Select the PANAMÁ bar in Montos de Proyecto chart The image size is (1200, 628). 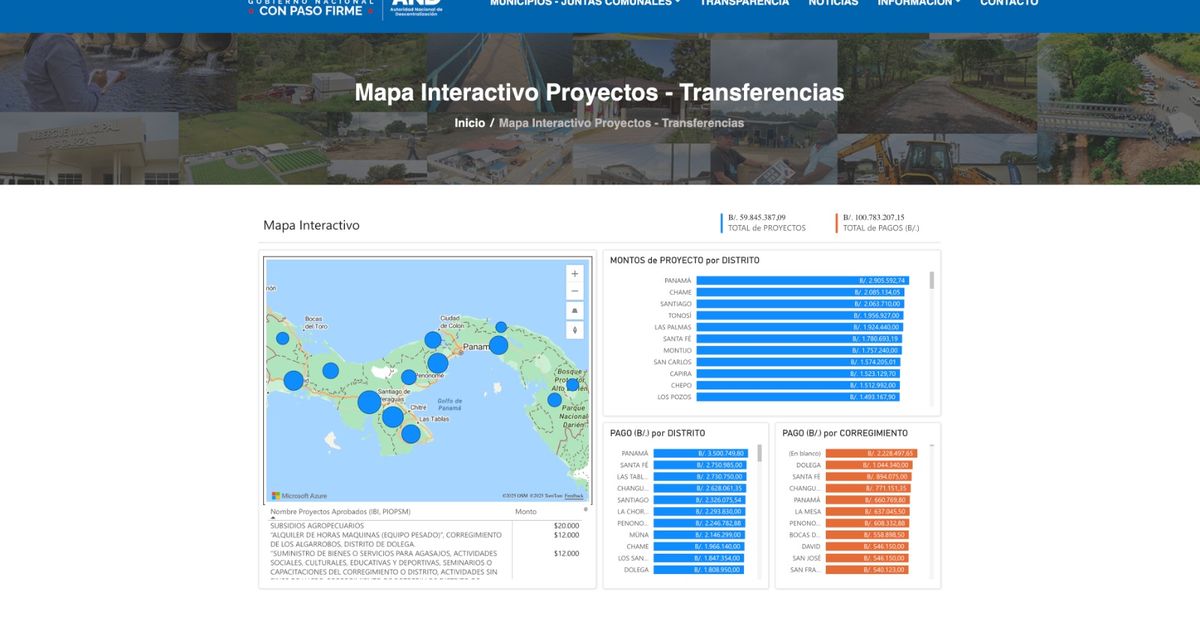(802, 281)
